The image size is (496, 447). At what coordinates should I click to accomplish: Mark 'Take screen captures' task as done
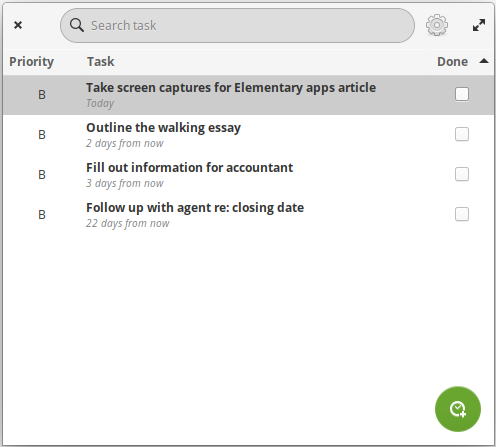[462, 94]
